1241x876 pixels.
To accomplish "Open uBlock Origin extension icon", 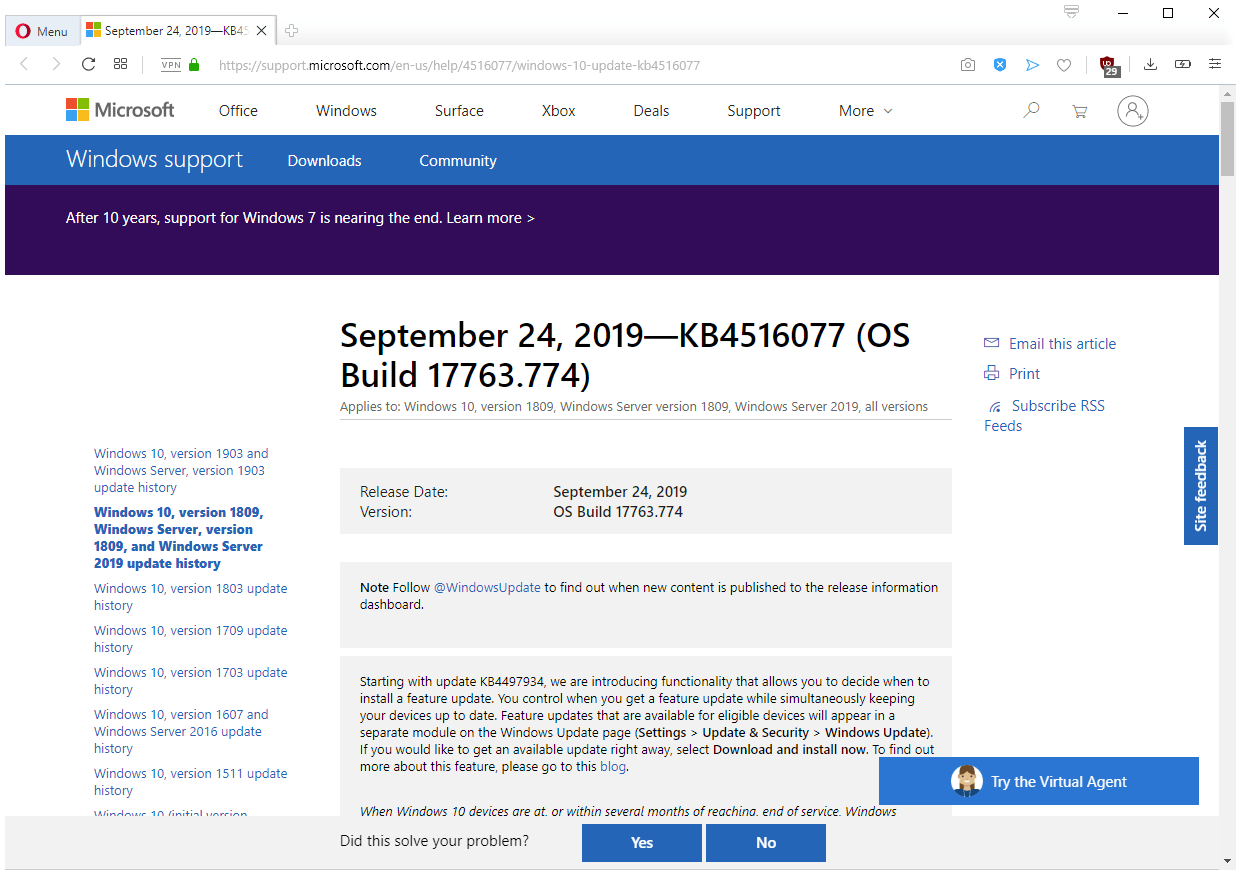I will (1109, 65).
